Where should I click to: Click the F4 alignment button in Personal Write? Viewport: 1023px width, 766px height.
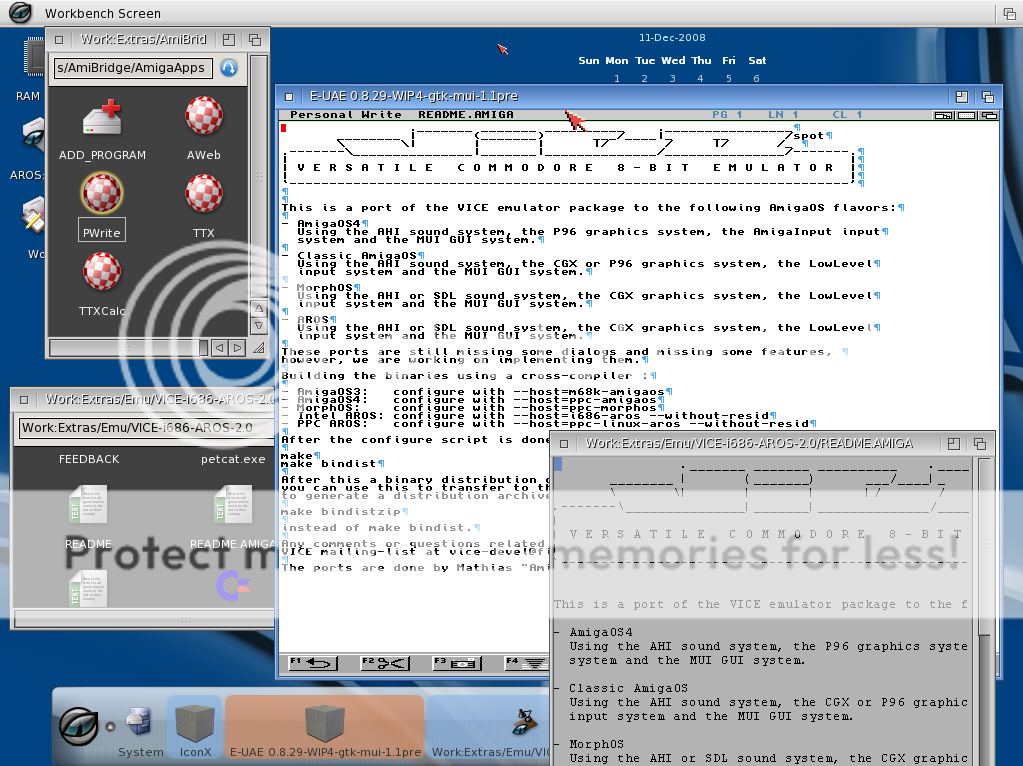pyautogui.click(x=526, y=663)
